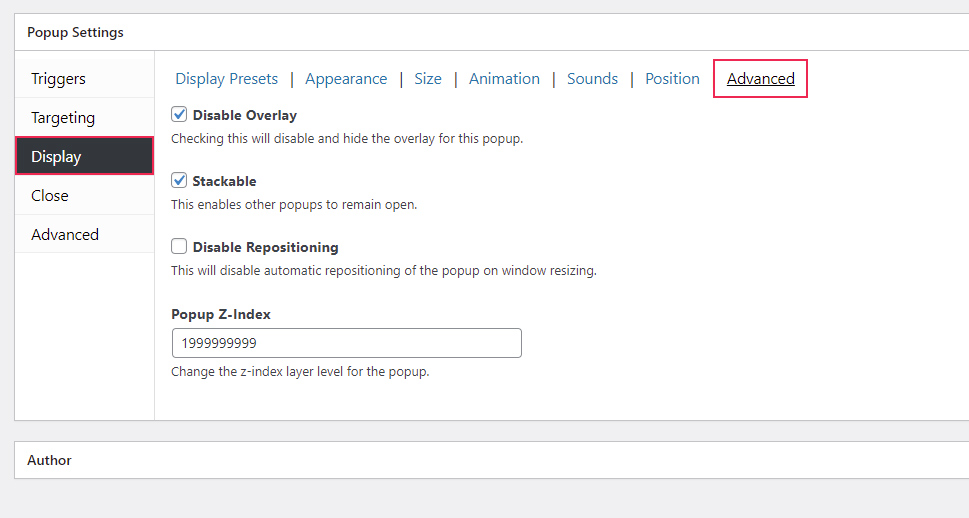Image resolution: width=969 pixels, height=518 pixels.
Task: Click the Stackable label text
Action: pyautogui.click(x=224, y=181)
